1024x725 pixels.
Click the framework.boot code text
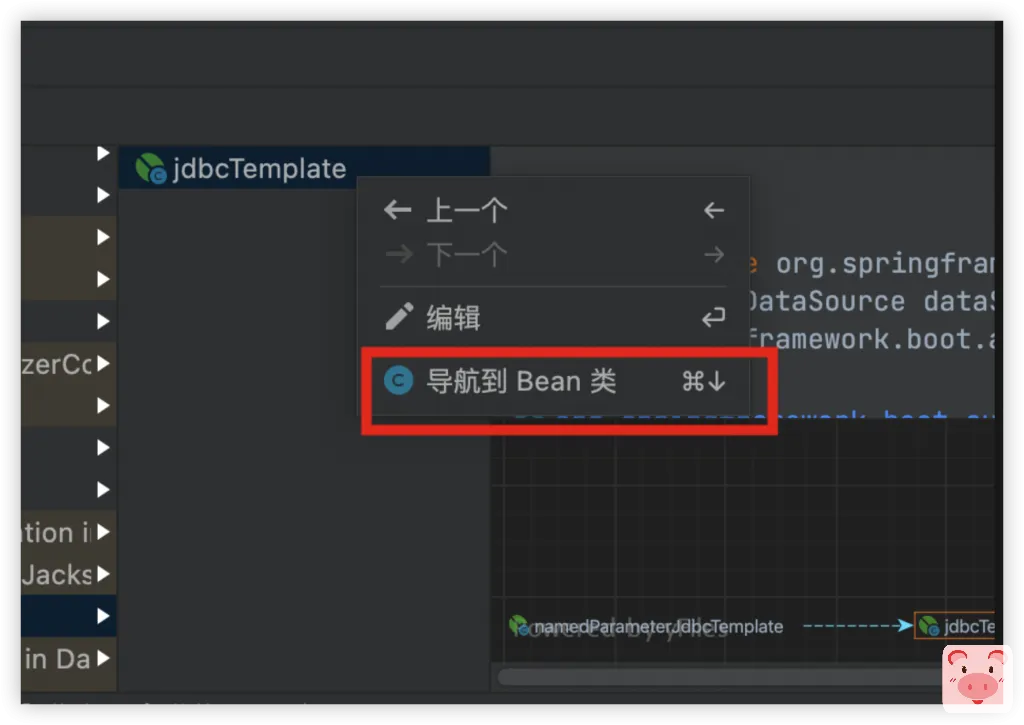coord(871,340)
